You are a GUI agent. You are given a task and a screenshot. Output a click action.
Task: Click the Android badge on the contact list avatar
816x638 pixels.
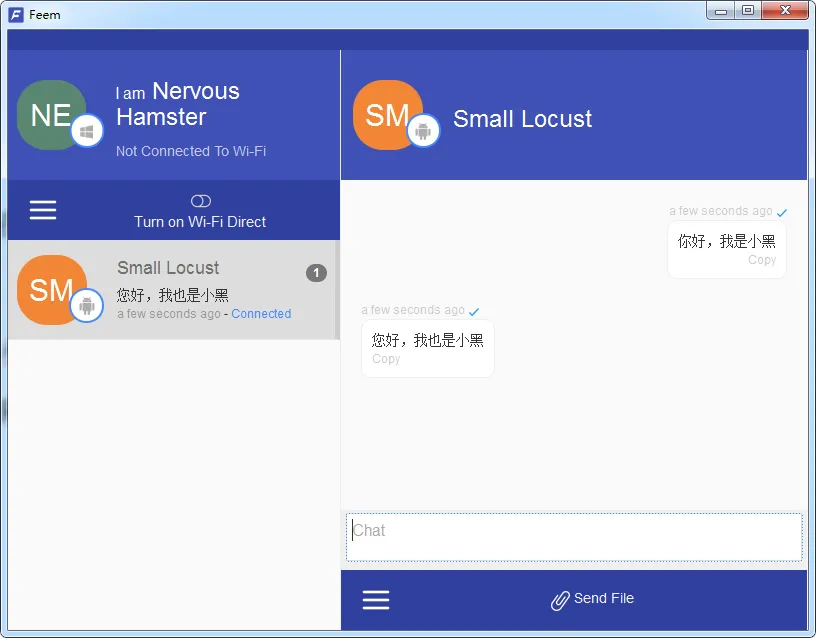pos(87,305)
